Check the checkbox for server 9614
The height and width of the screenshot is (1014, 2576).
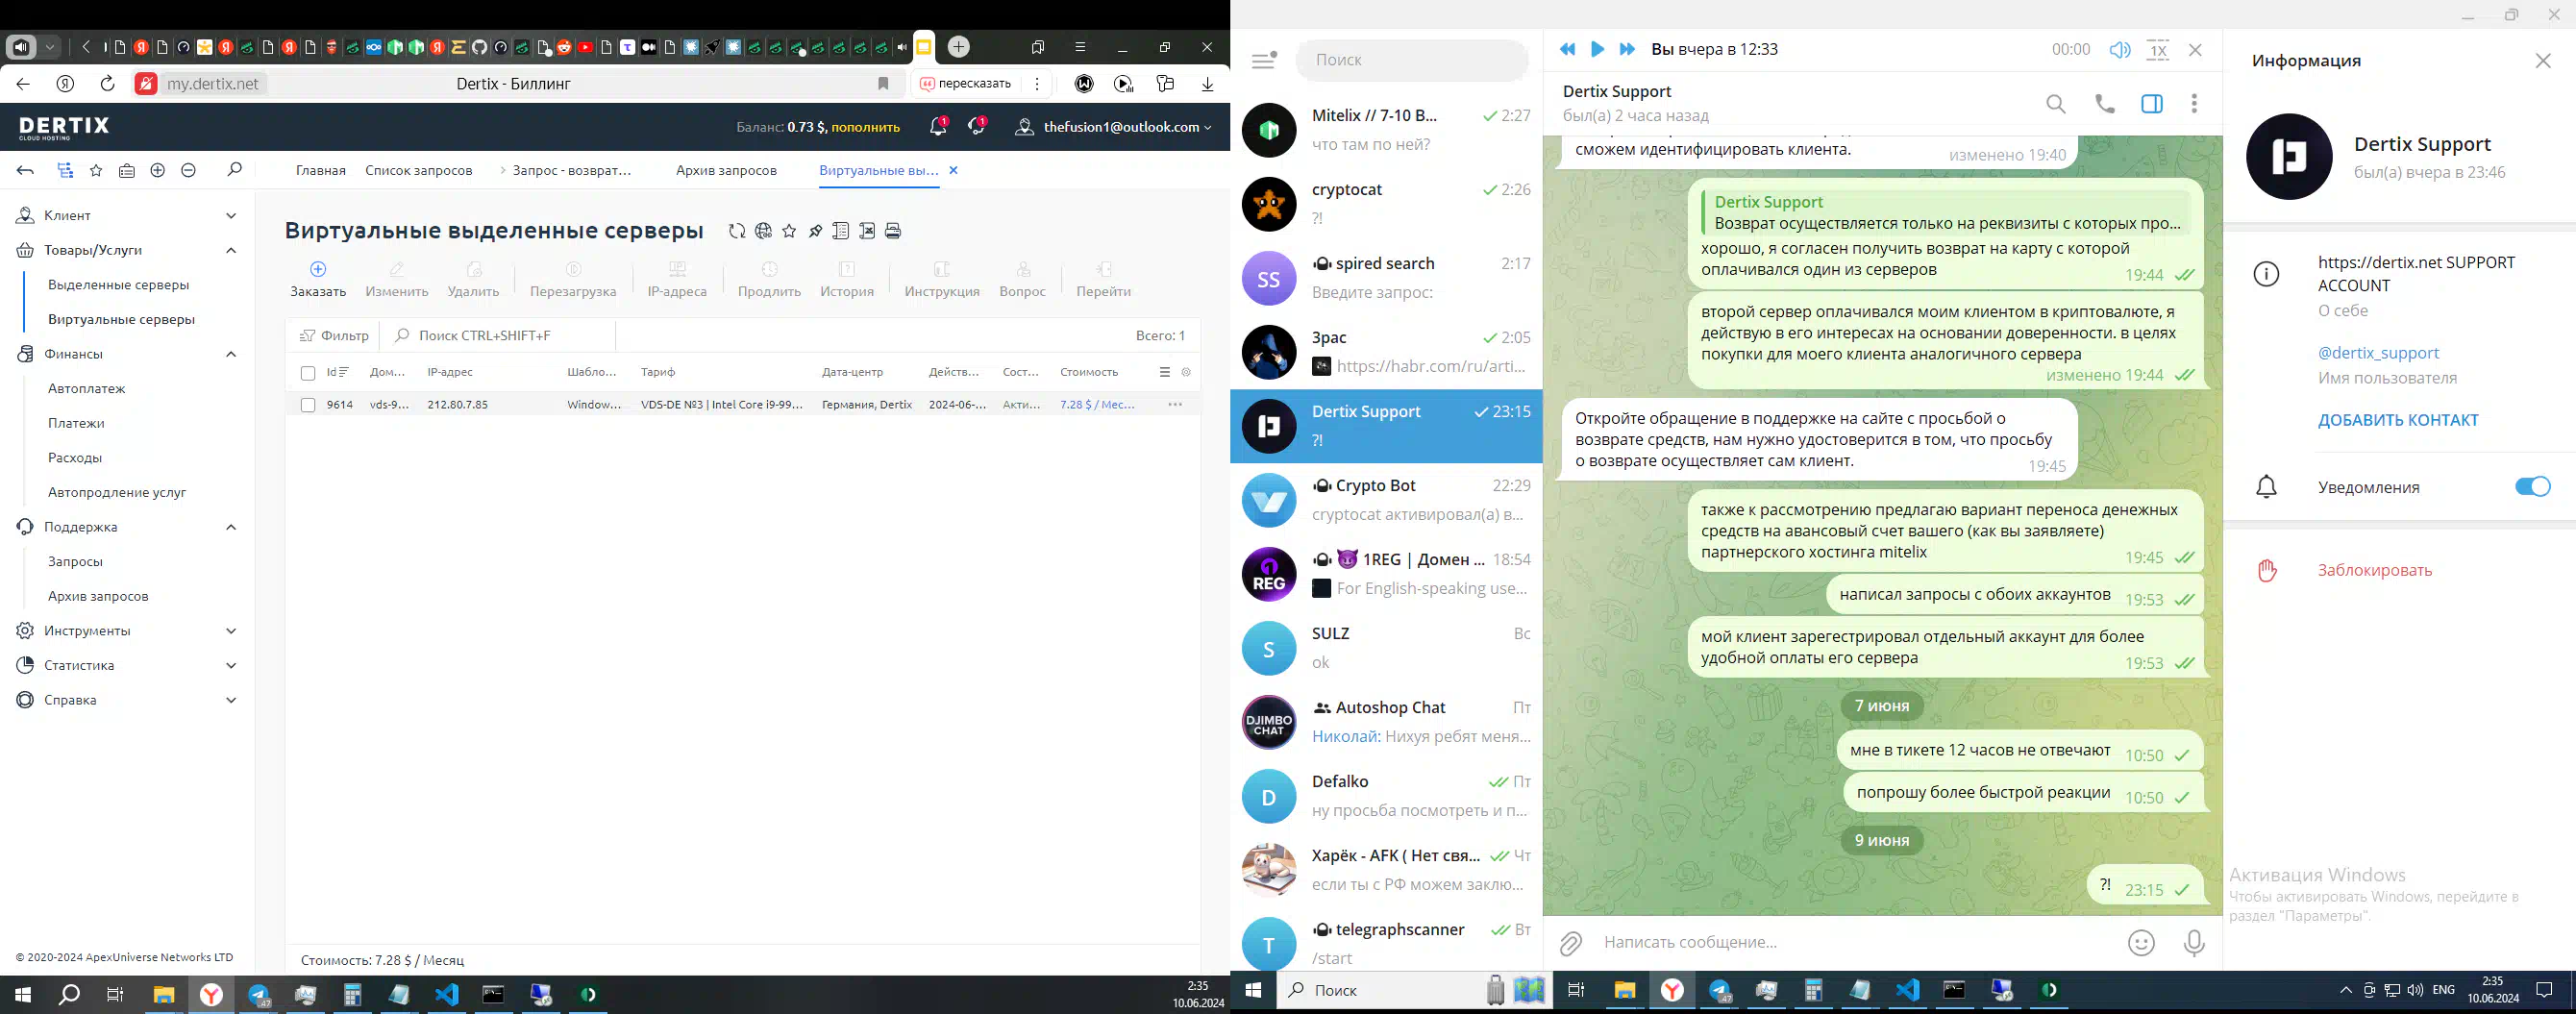coord(308,405)
